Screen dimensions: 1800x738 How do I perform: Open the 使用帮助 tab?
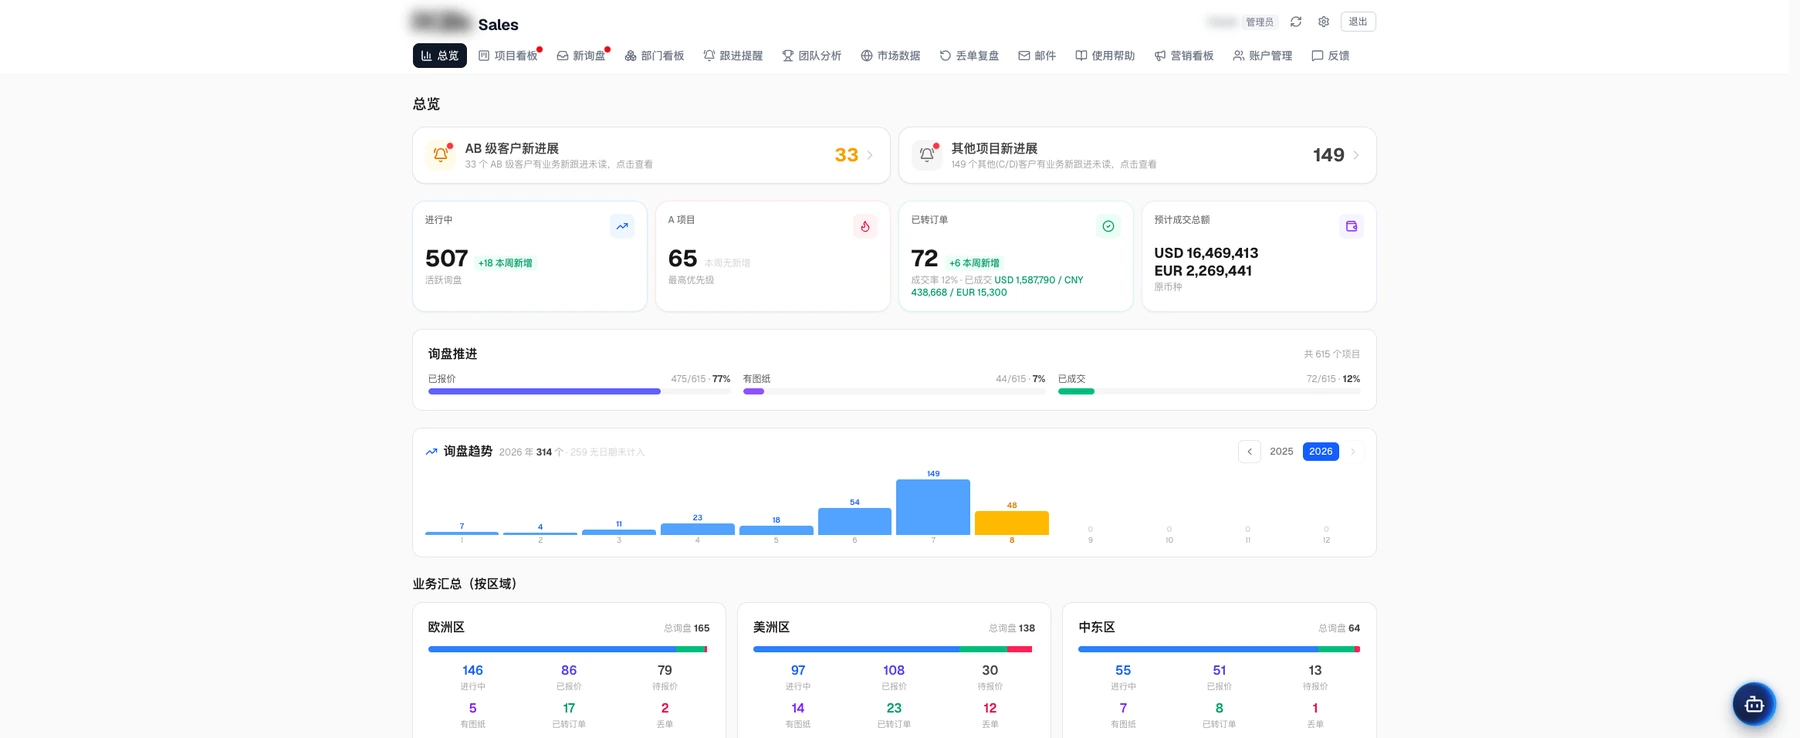pyautogui.click(x=1105, y=56)
